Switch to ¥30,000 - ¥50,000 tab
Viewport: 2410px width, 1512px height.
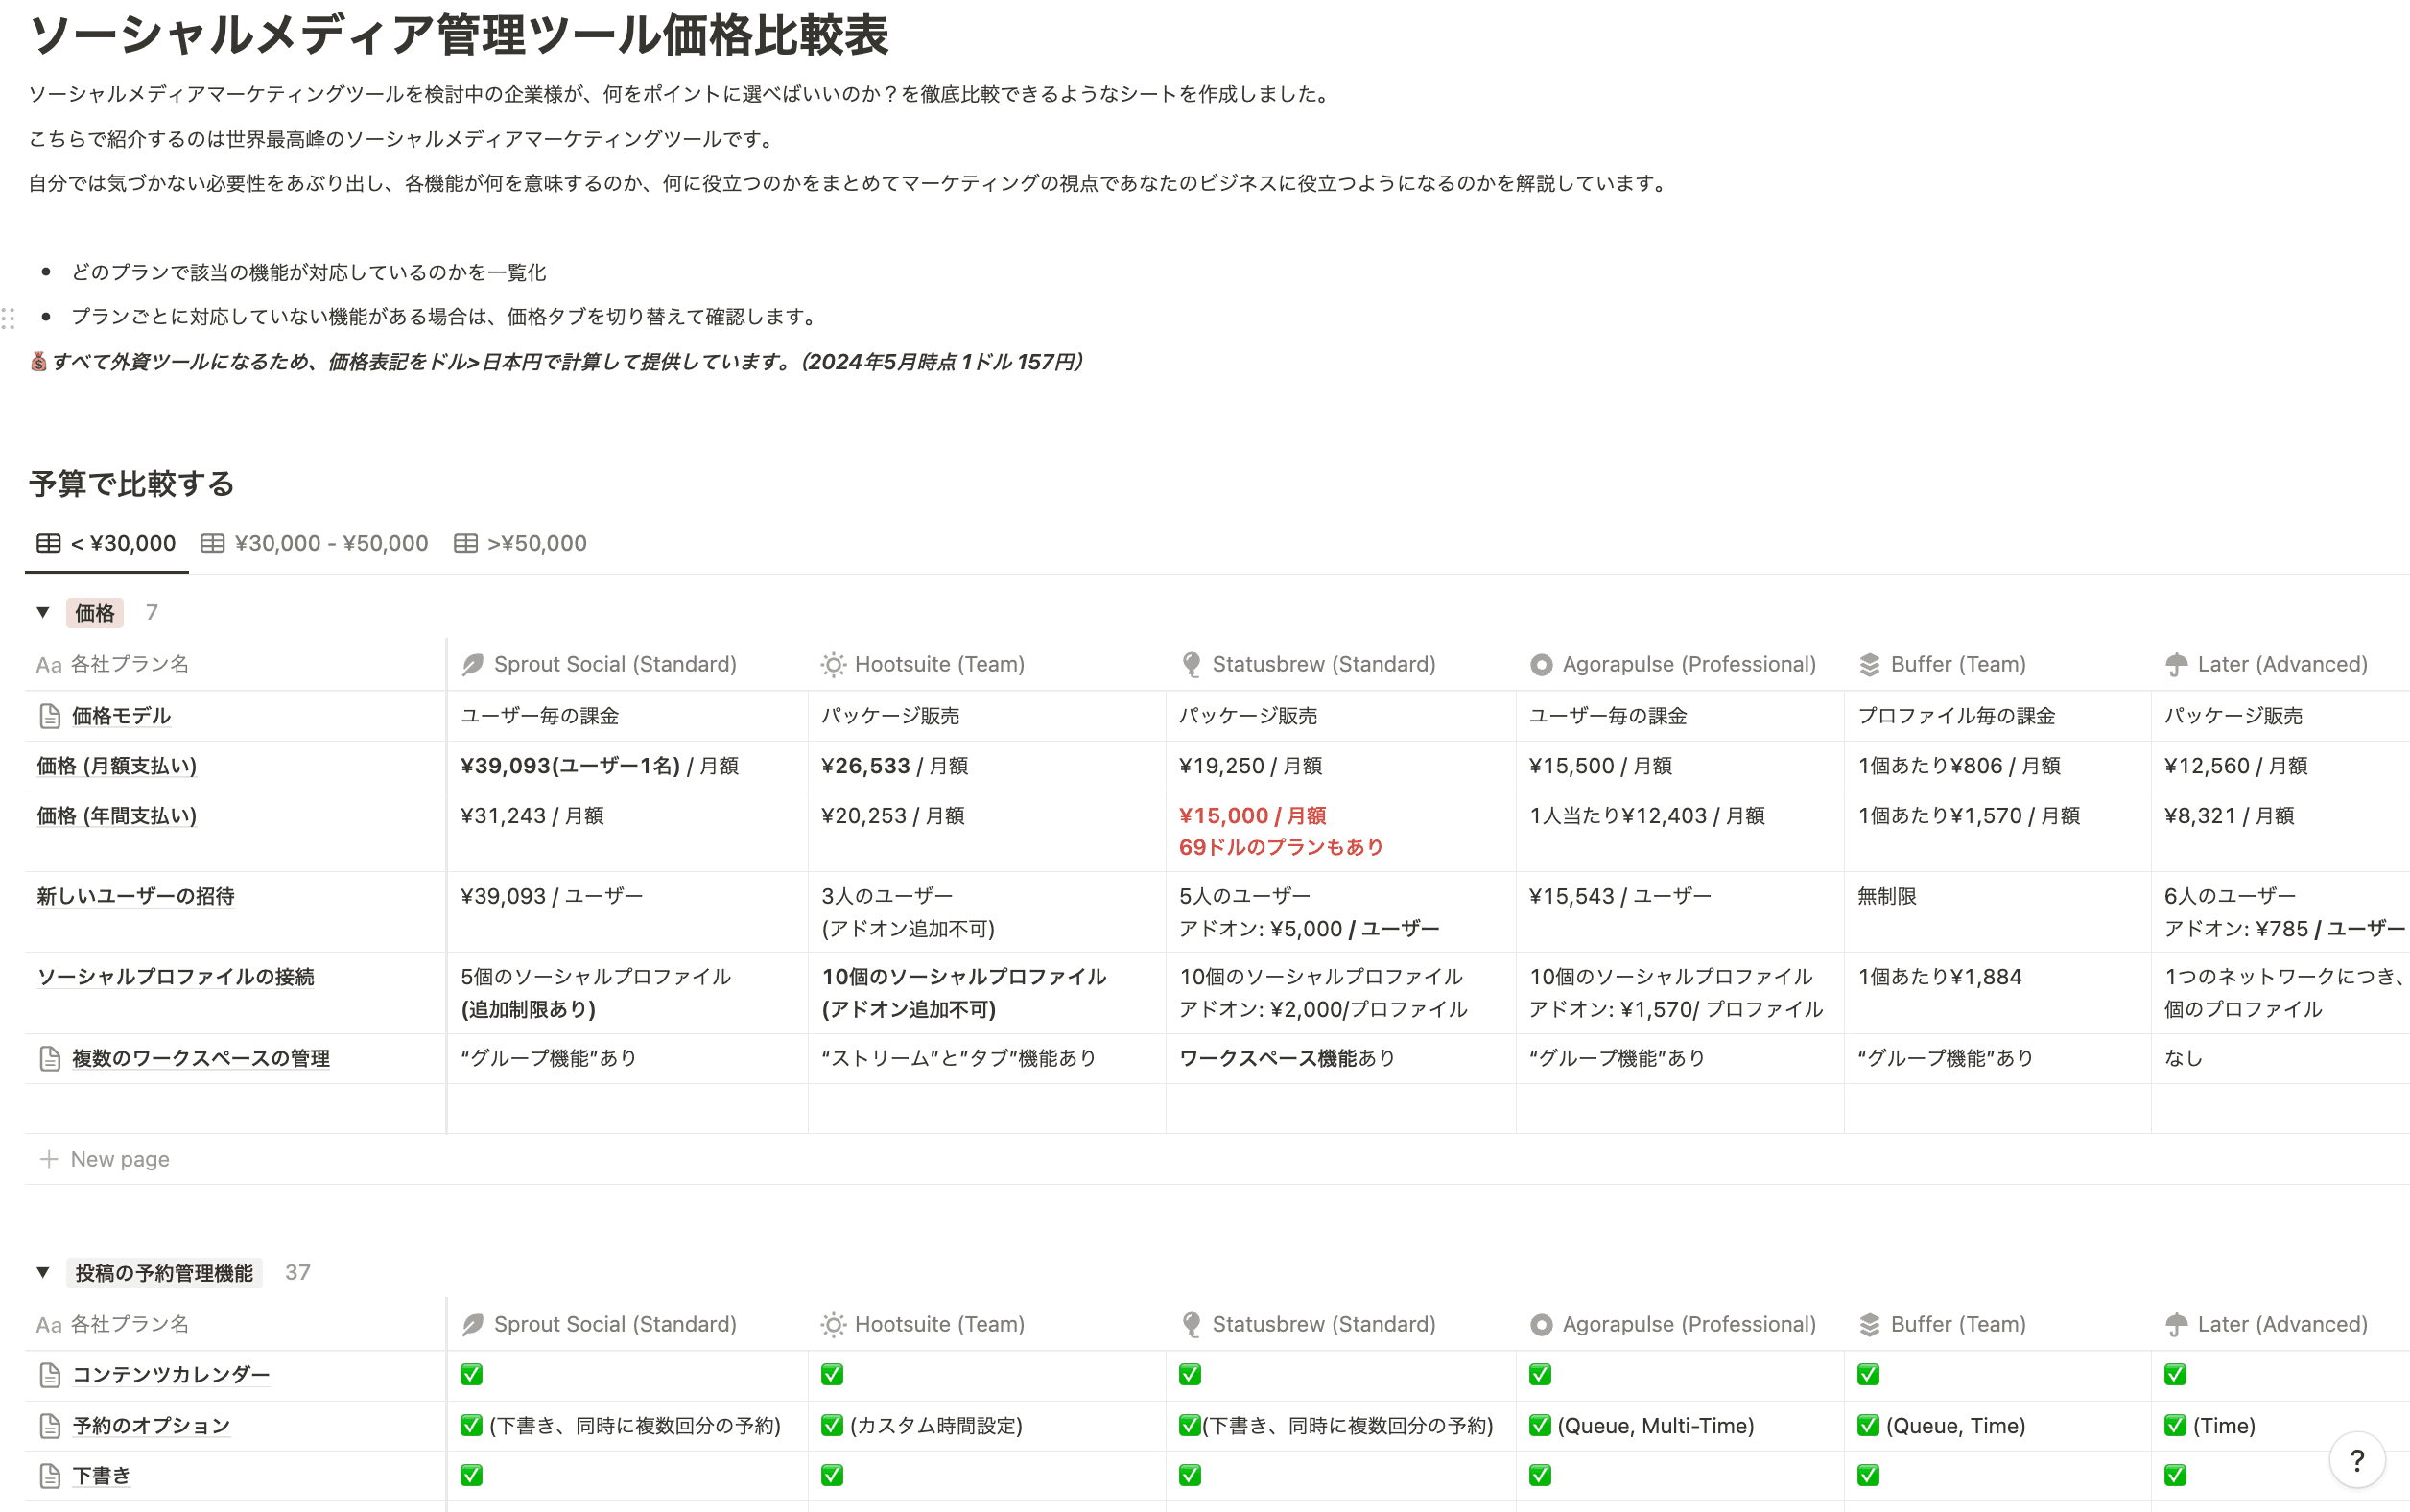tap(315, 543)
